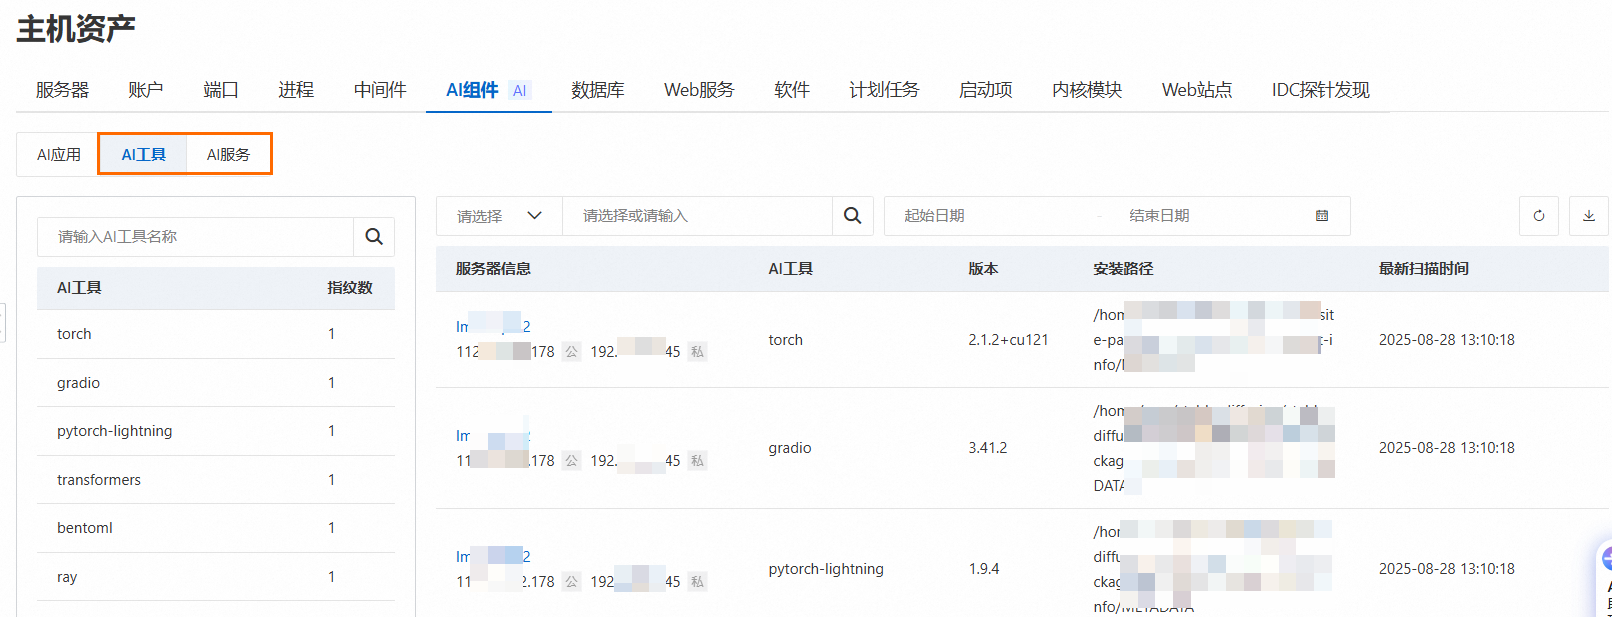Open the 请选择 filter dropdown
This screenshot has height=617, width=1612.
(x=499, y=216)
